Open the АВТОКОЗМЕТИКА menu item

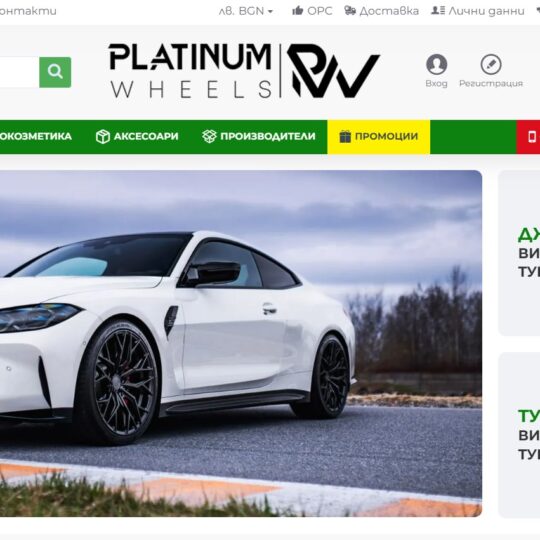point(36,136)
